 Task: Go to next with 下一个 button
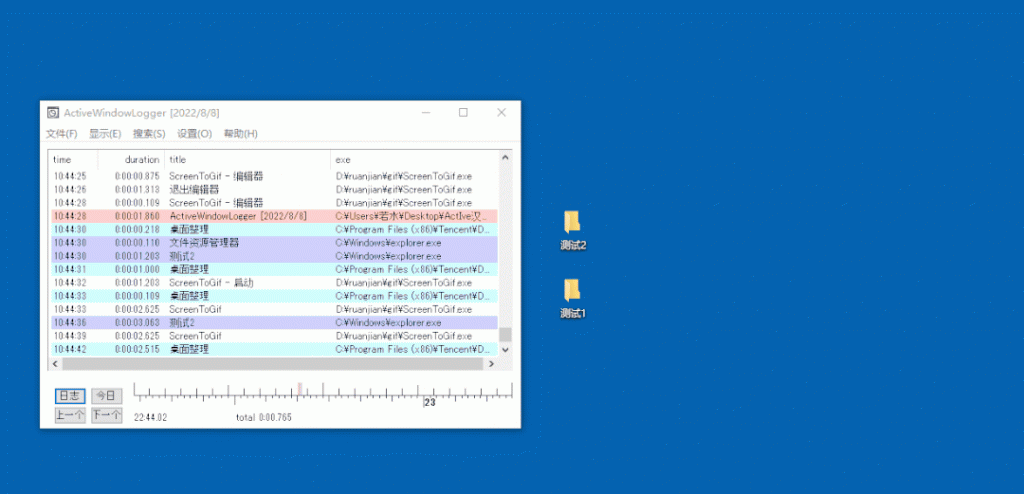[x=106, y=416]
